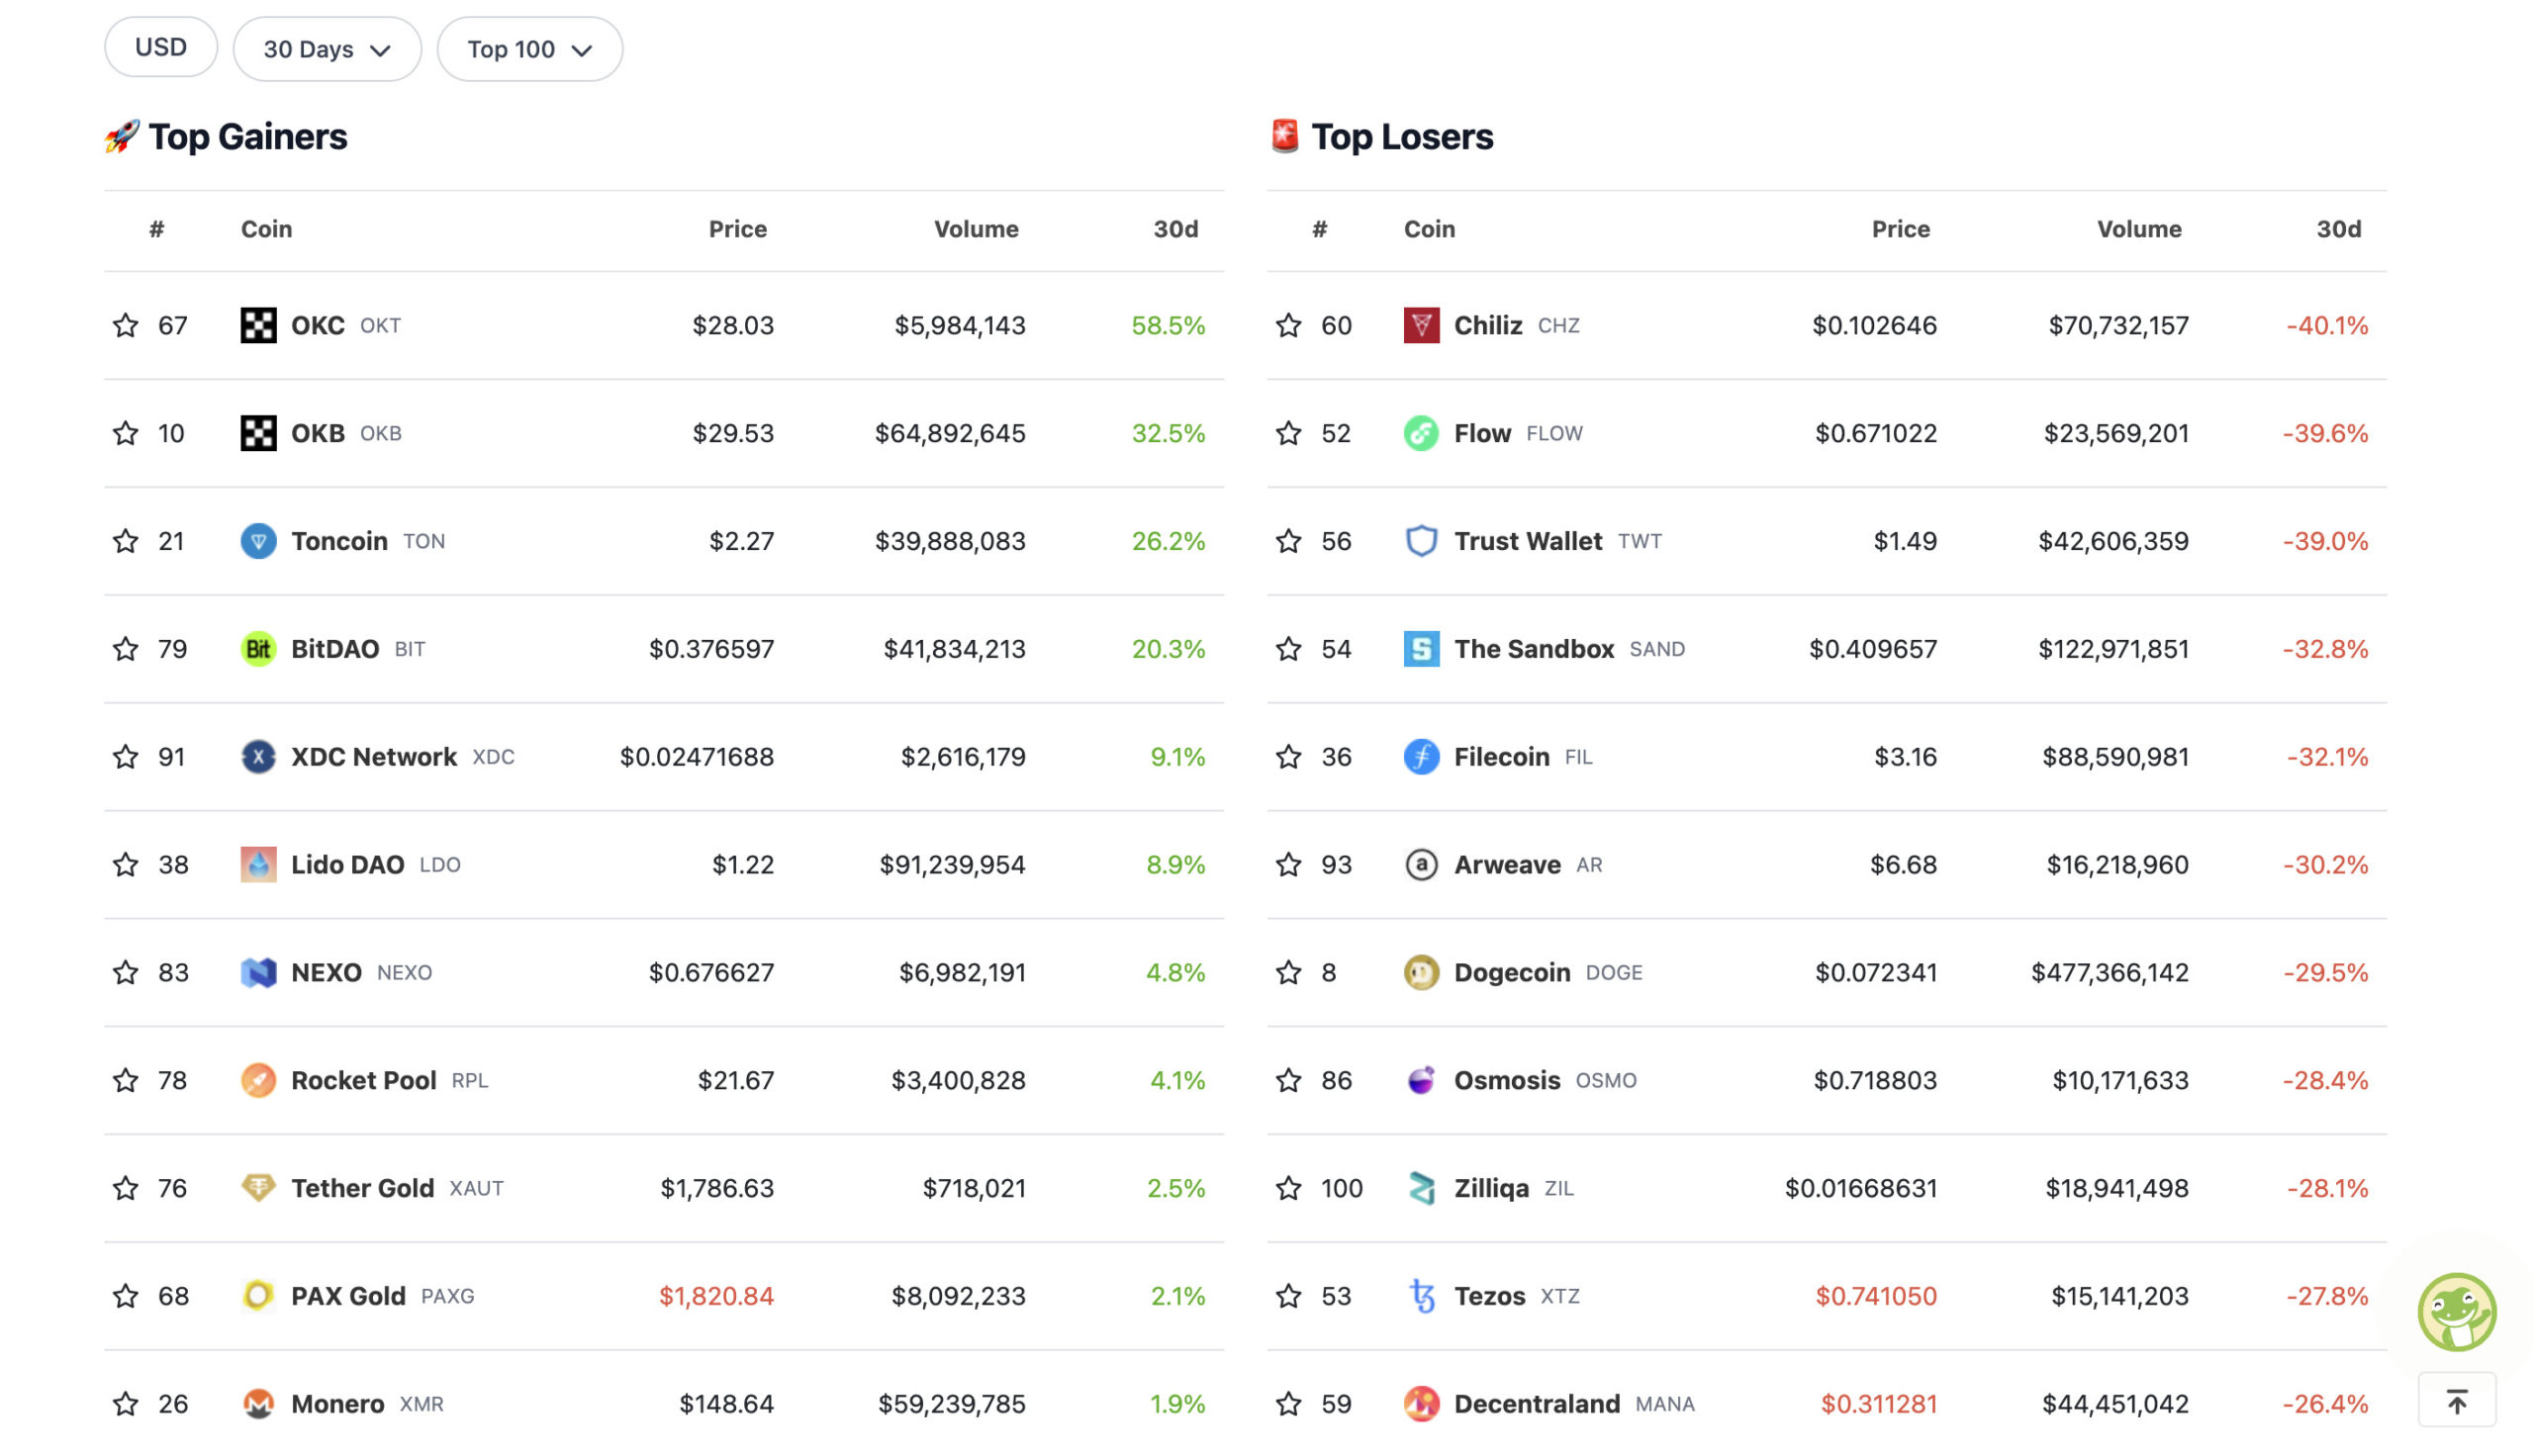The height and width of the screenshot is (1456, 2533).
Task: Open the gecko mascot chat widget
Action: [2456, 1312]
